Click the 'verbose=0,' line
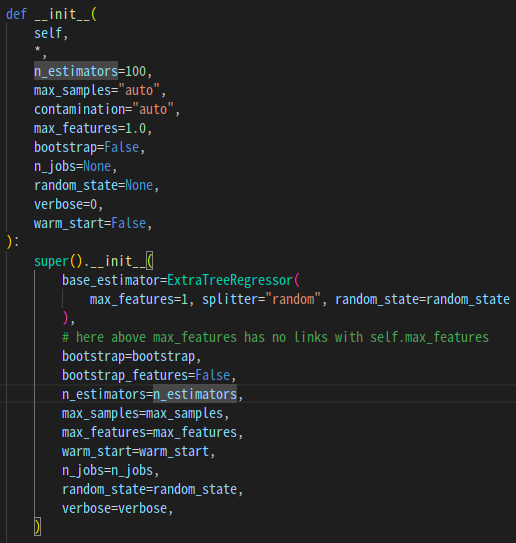Screen dimensions: 516x543 click(69, 204)
